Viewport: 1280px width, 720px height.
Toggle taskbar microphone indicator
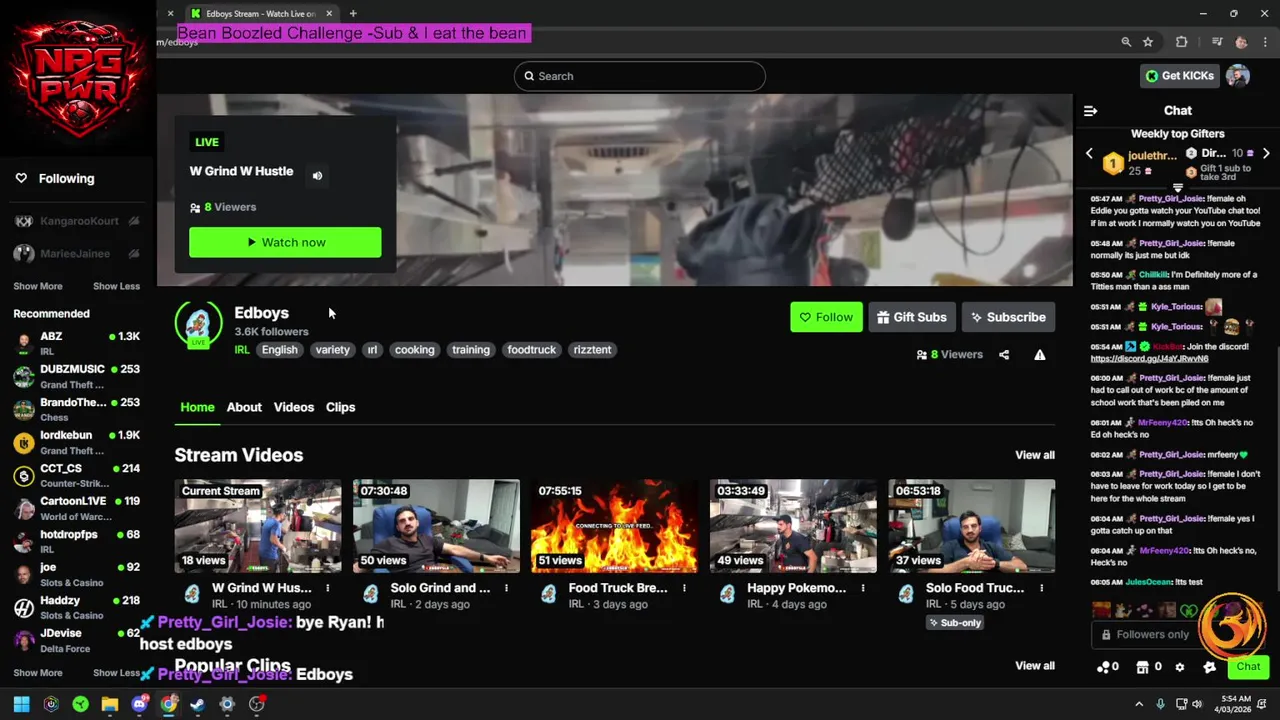(x=1160, y=704)
